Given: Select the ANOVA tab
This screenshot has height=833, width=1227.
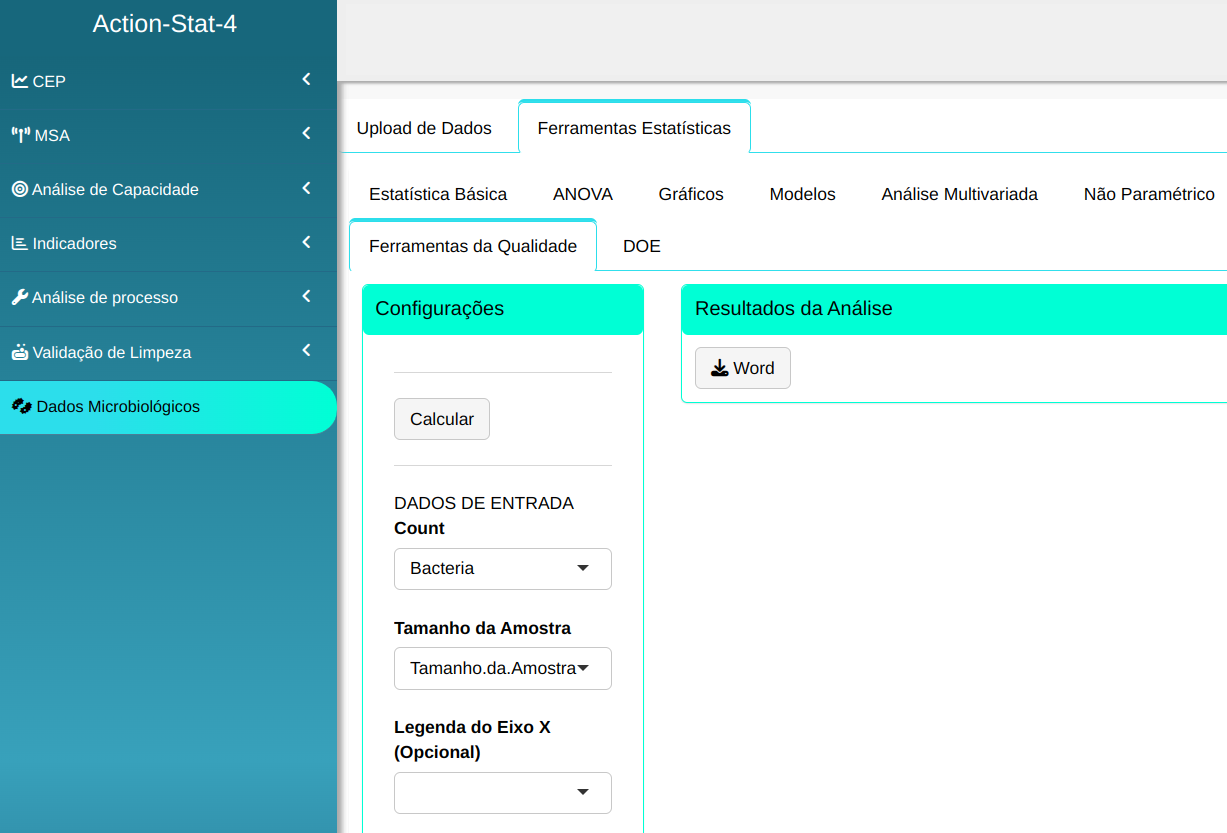Looking at the screenshot, I should click(582, 194).
